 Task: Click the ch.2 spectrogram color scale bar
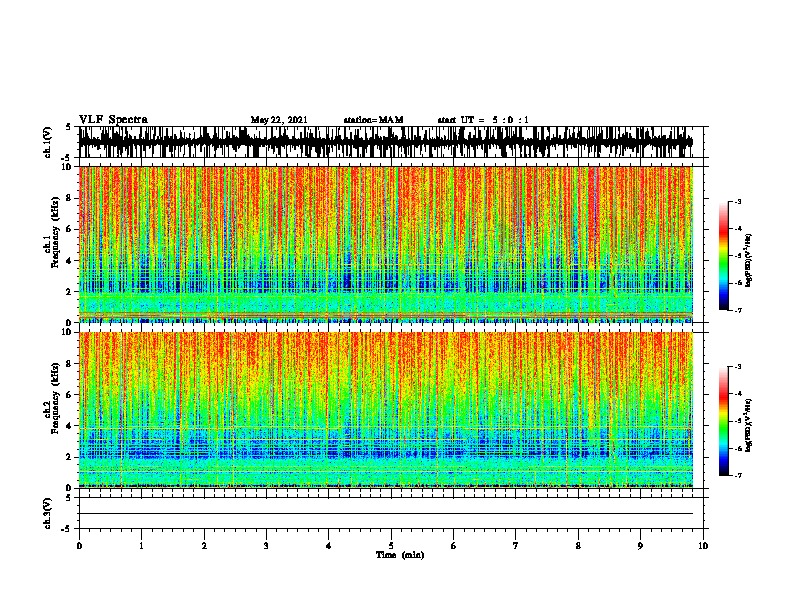pos(724,421)
